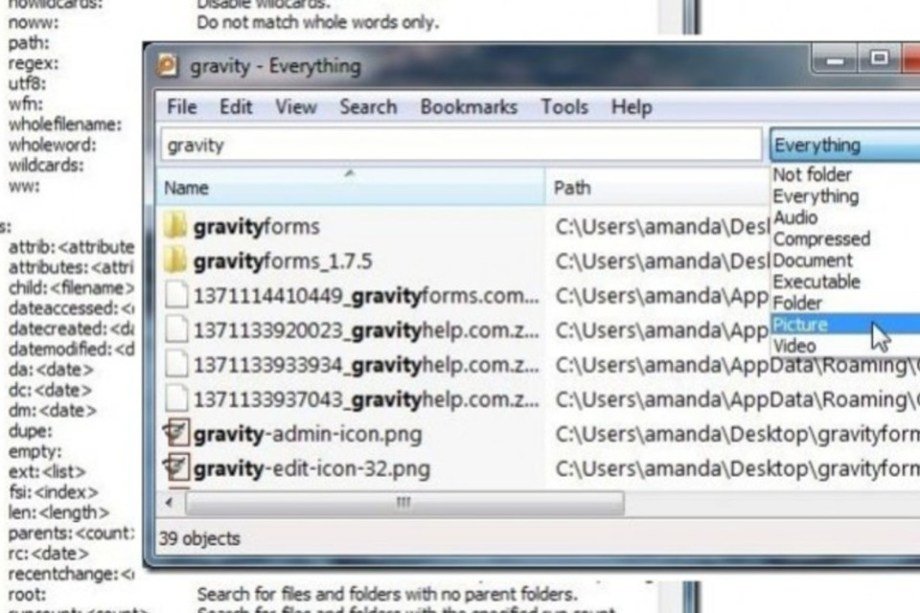Click path cell of 1371133937043_gravityhelp file
This screenshot has width=920, height=613.
click(x=738, y=399)
